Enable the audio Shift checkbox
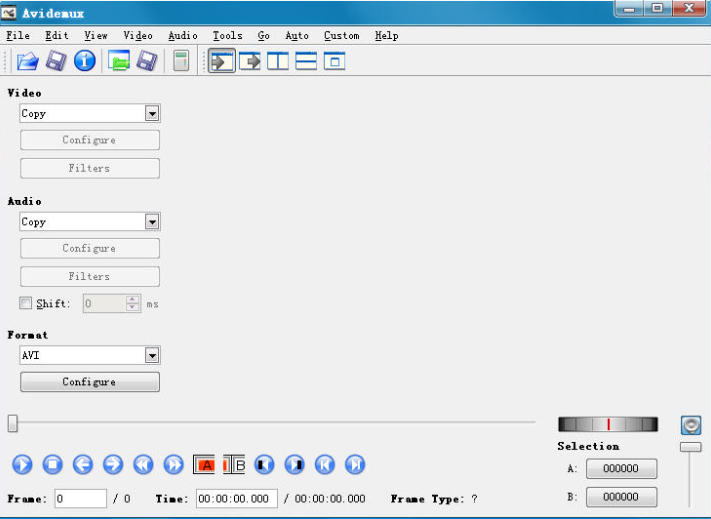Image resolution: width=711 pixels, height=519 pixels. pos(26,303)
